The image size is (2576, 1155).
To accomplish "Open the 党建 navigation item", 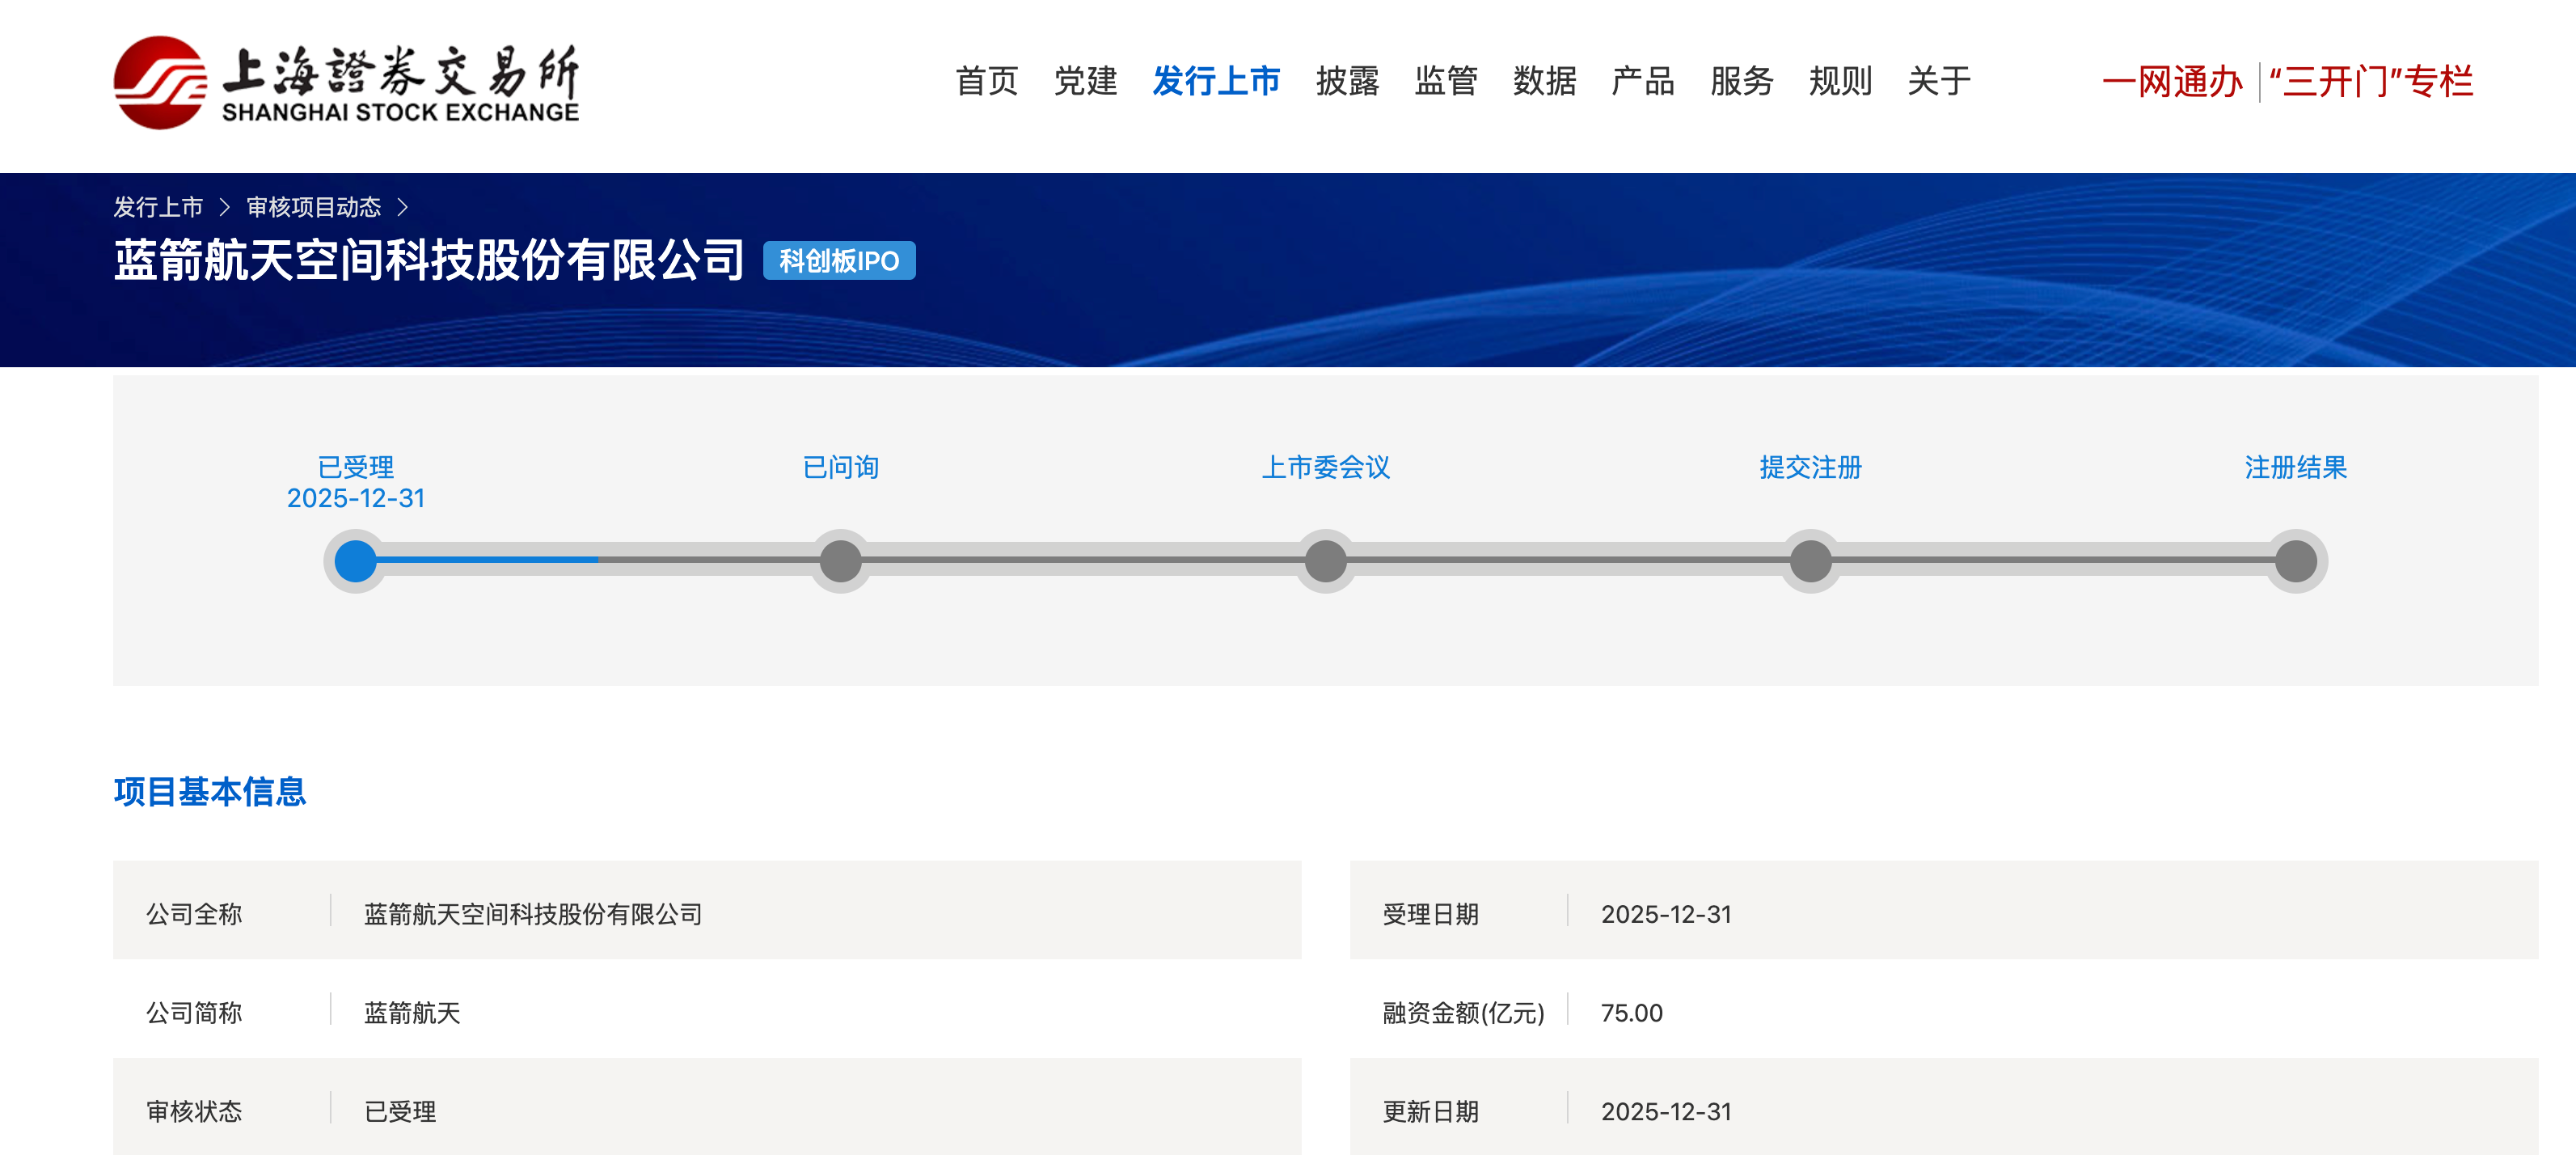I will (x=1085, y=81).
